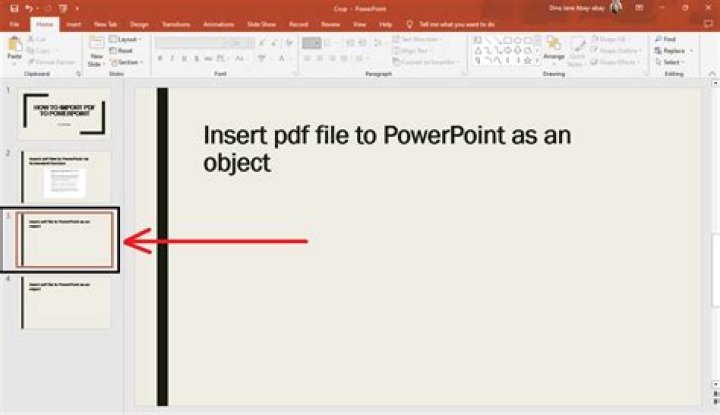Open the Text Direction dropdown
Screen dimensions: 720x415
coord(417,39)
